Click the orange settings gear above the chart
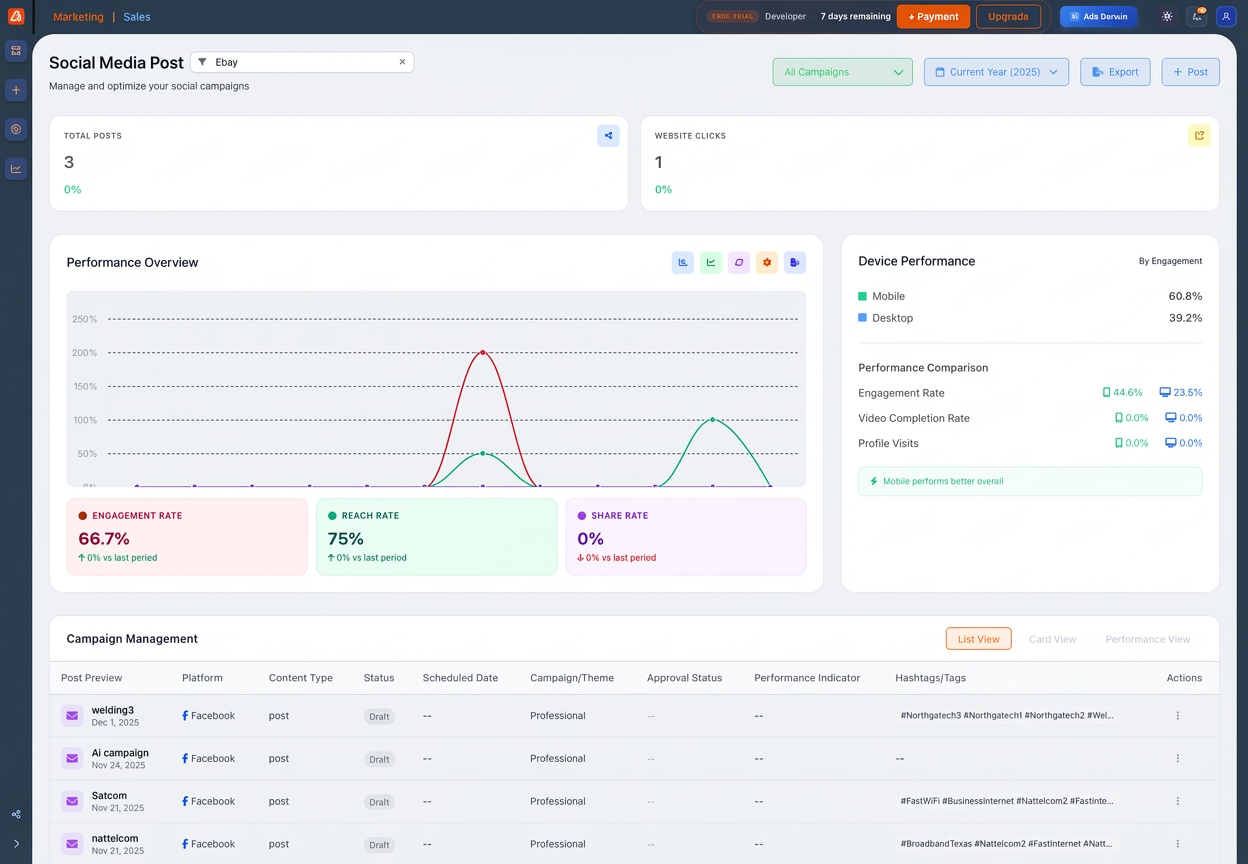This screenshot has height=864, width=1248. tap(767, 262)
